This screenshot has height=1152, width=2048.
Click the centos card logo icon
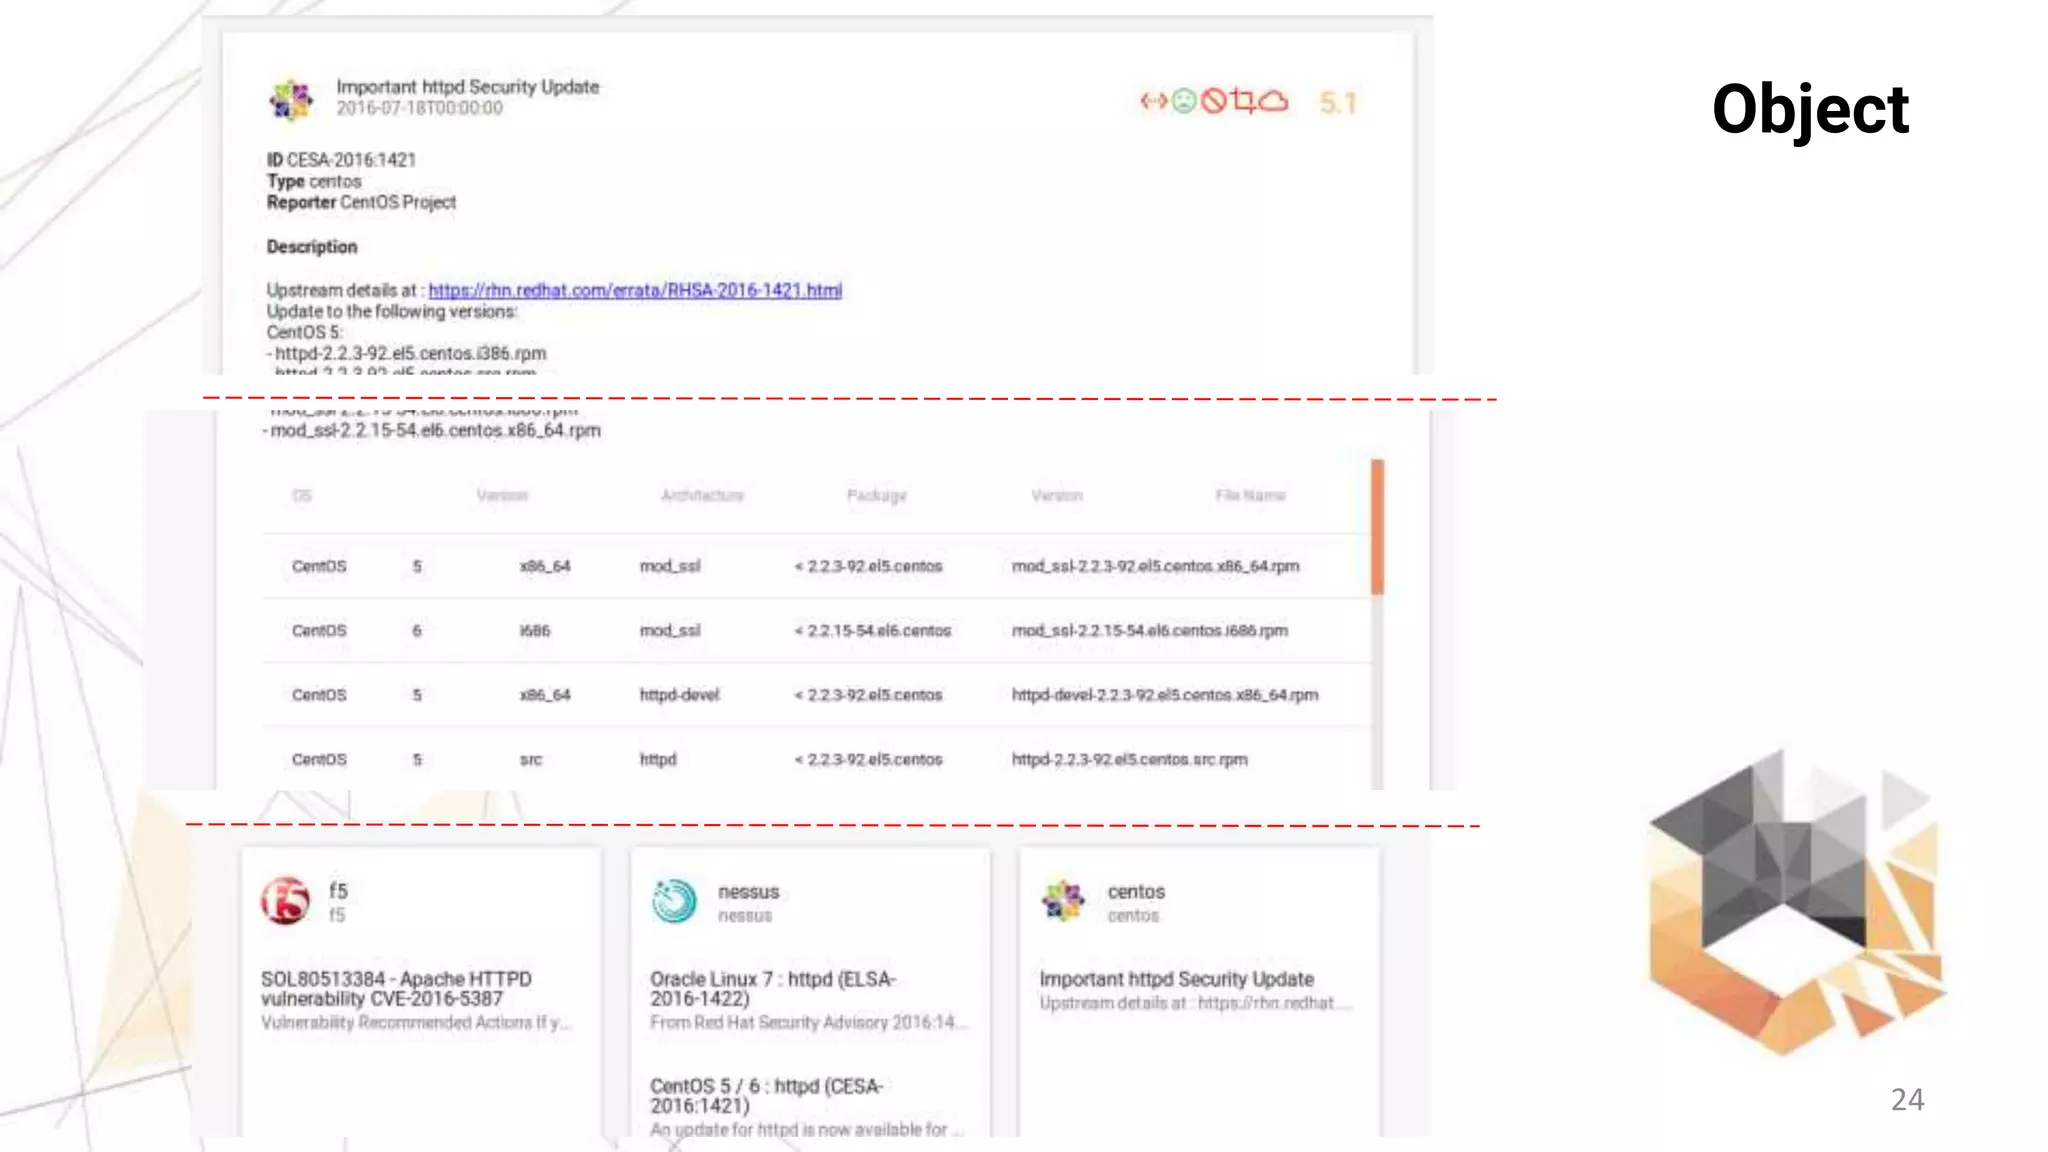coord(1063,901)
